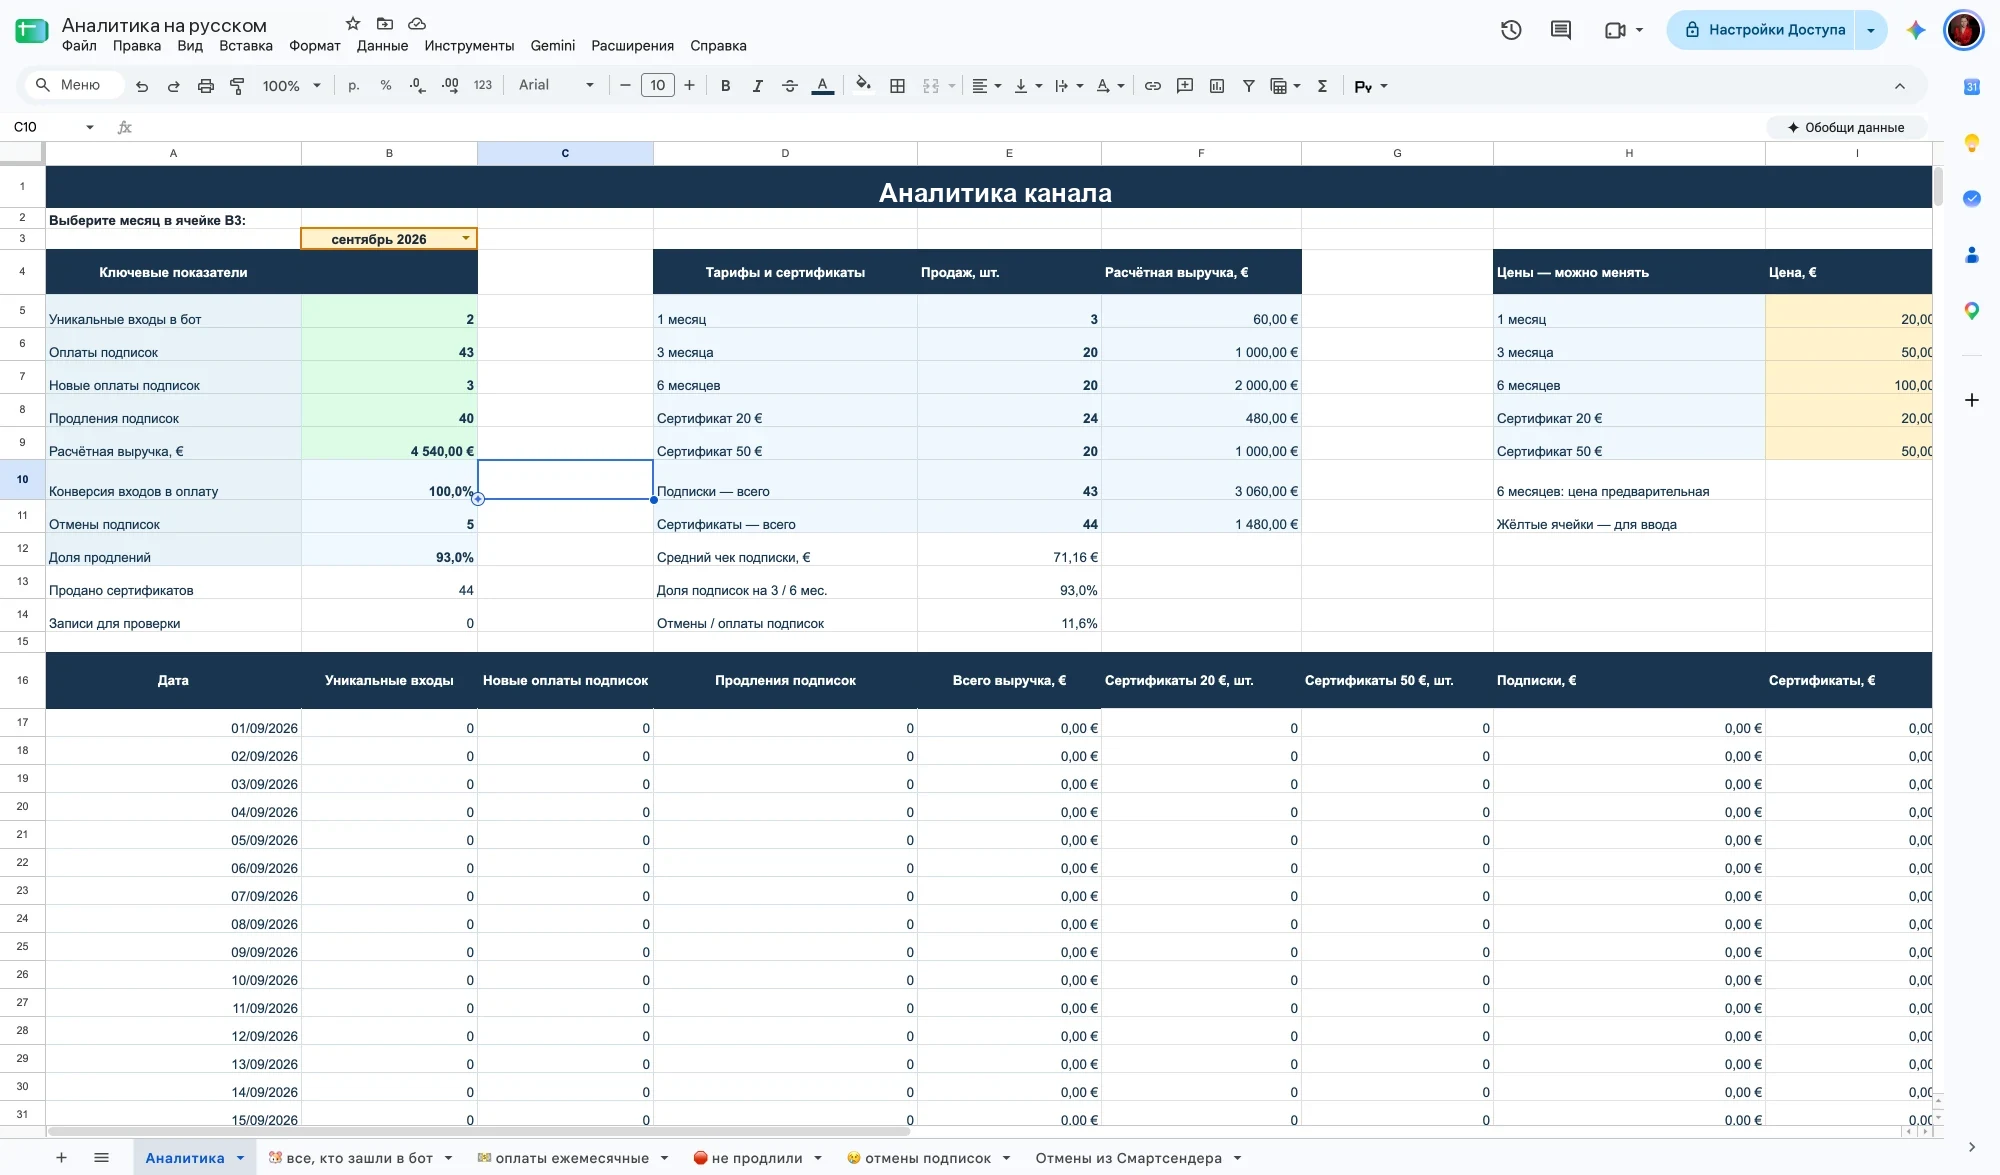This screenshot has width=2000, height=1175.
Task: Open the fill color bucket
Action: click(863, 86)
